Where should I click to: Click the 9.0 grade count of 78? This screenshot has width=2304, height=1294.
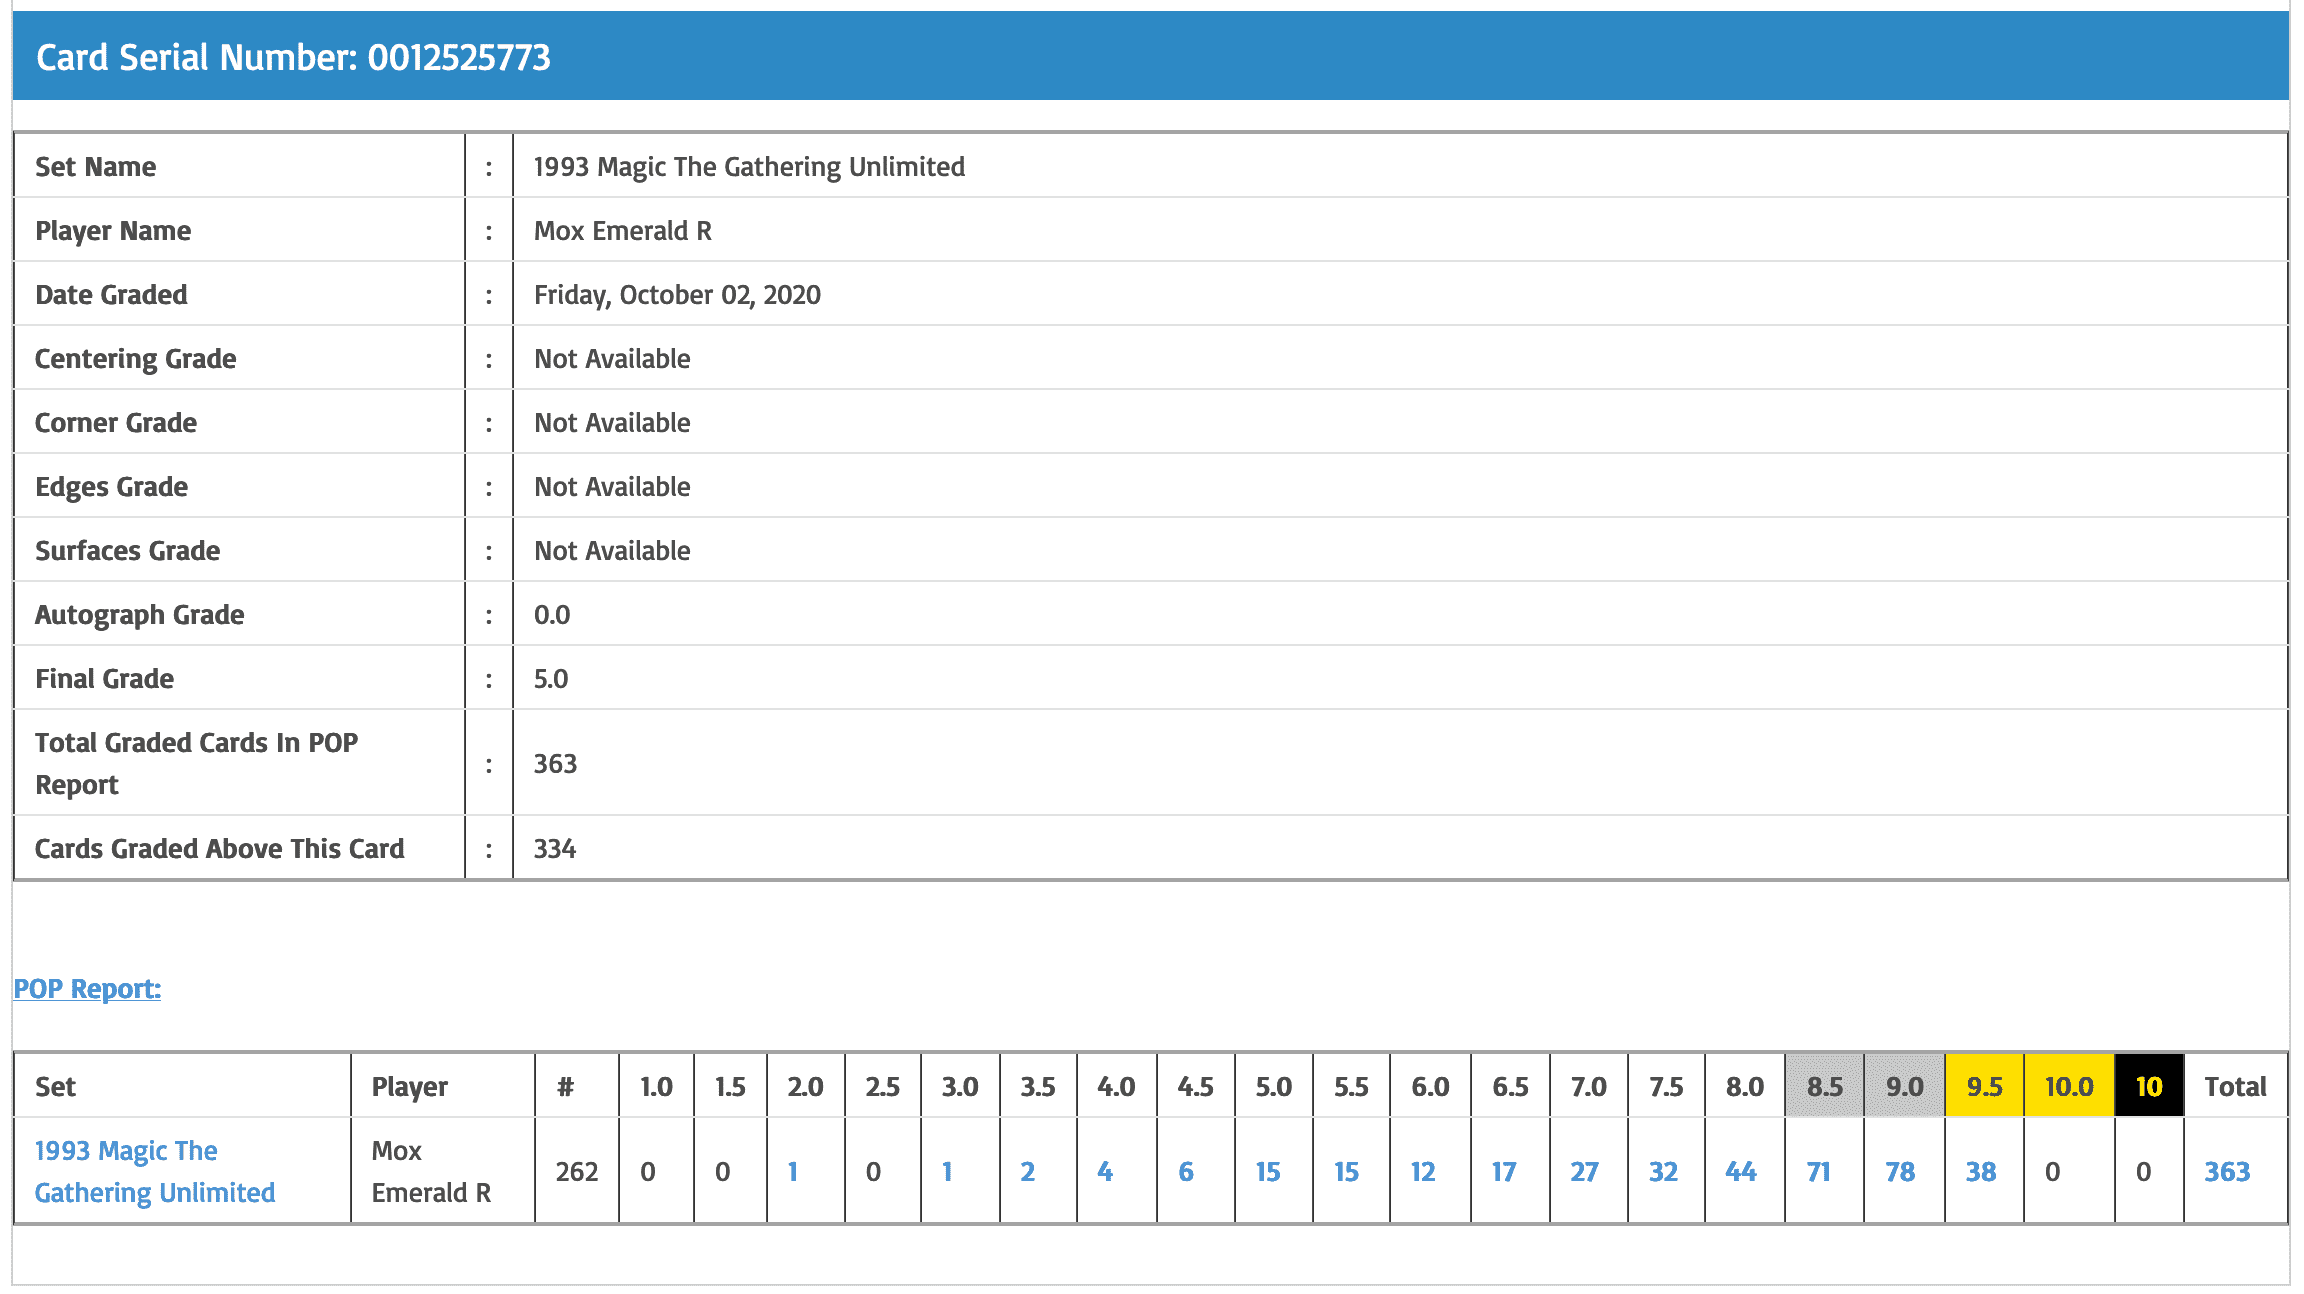(x=1900, y=1171)
